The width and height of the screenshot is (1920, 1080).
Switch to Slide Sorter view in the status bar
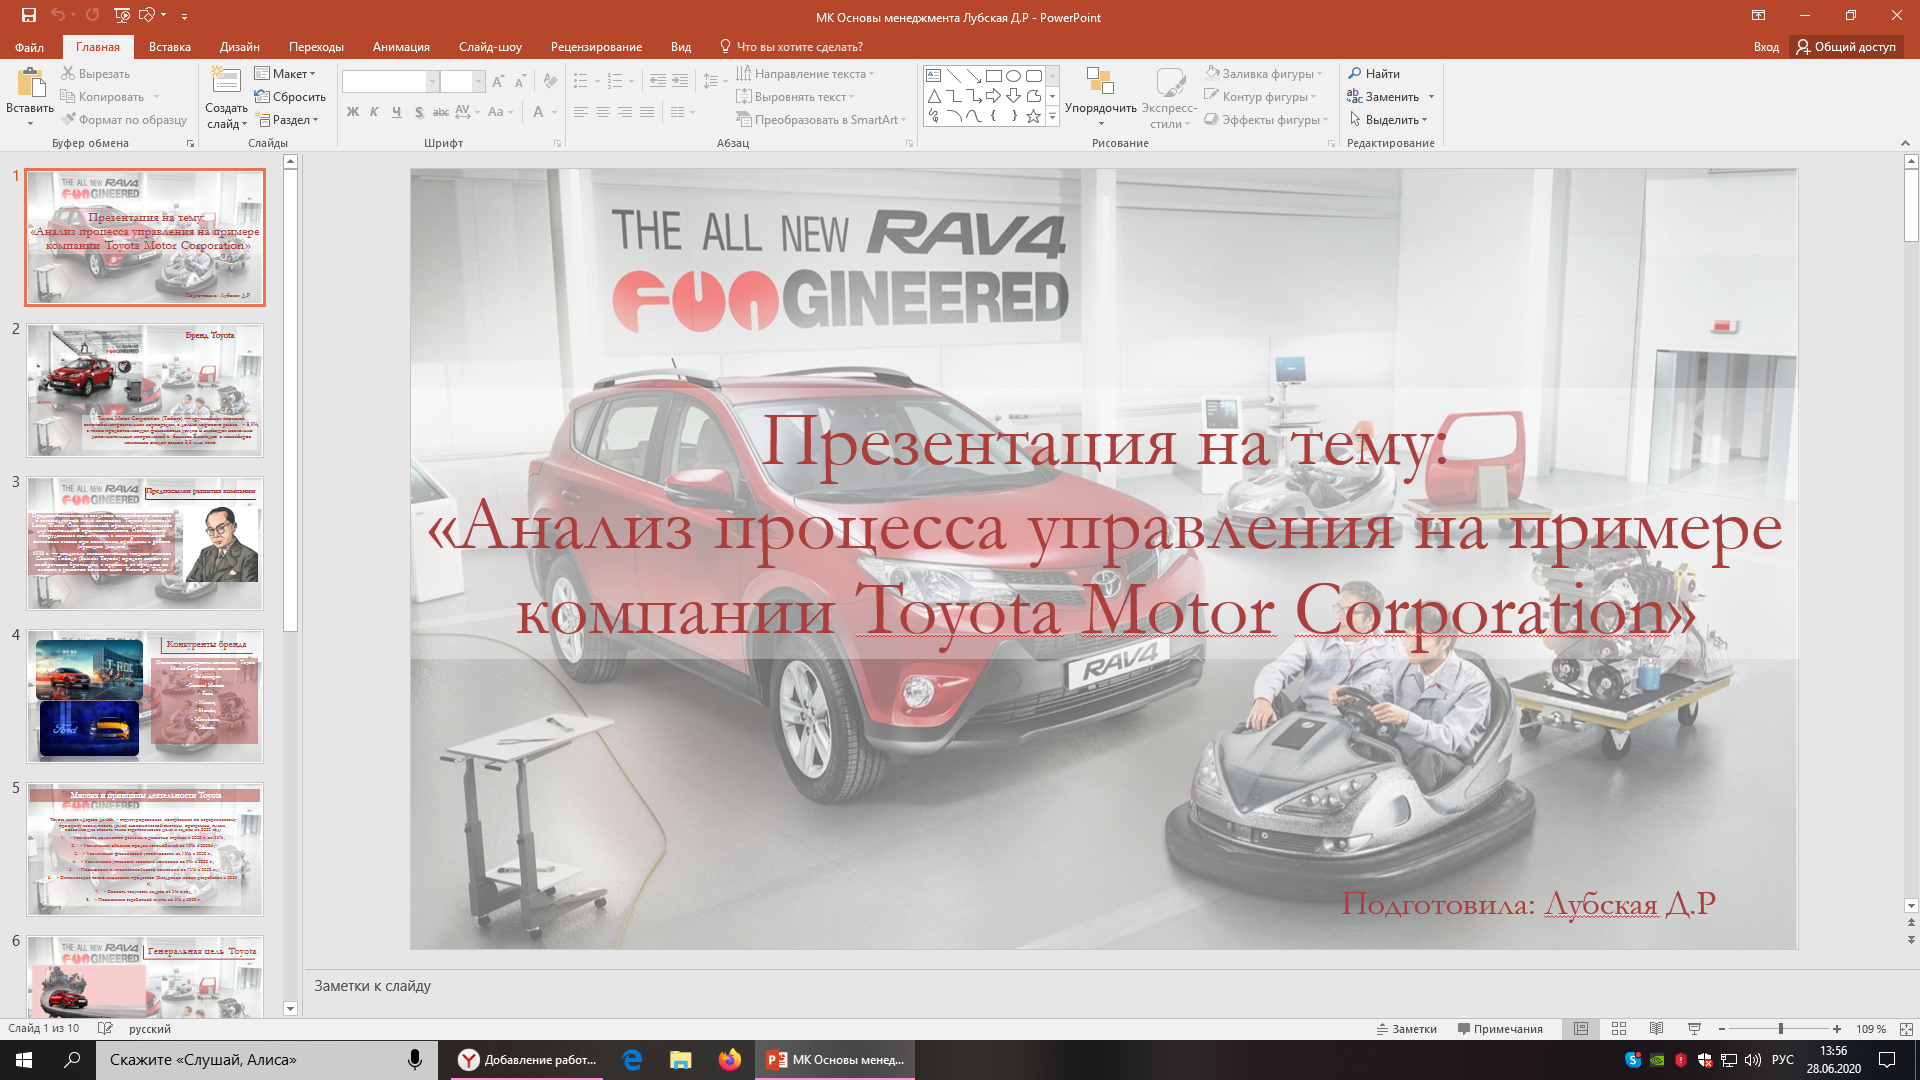[x=1619, y=1028]
